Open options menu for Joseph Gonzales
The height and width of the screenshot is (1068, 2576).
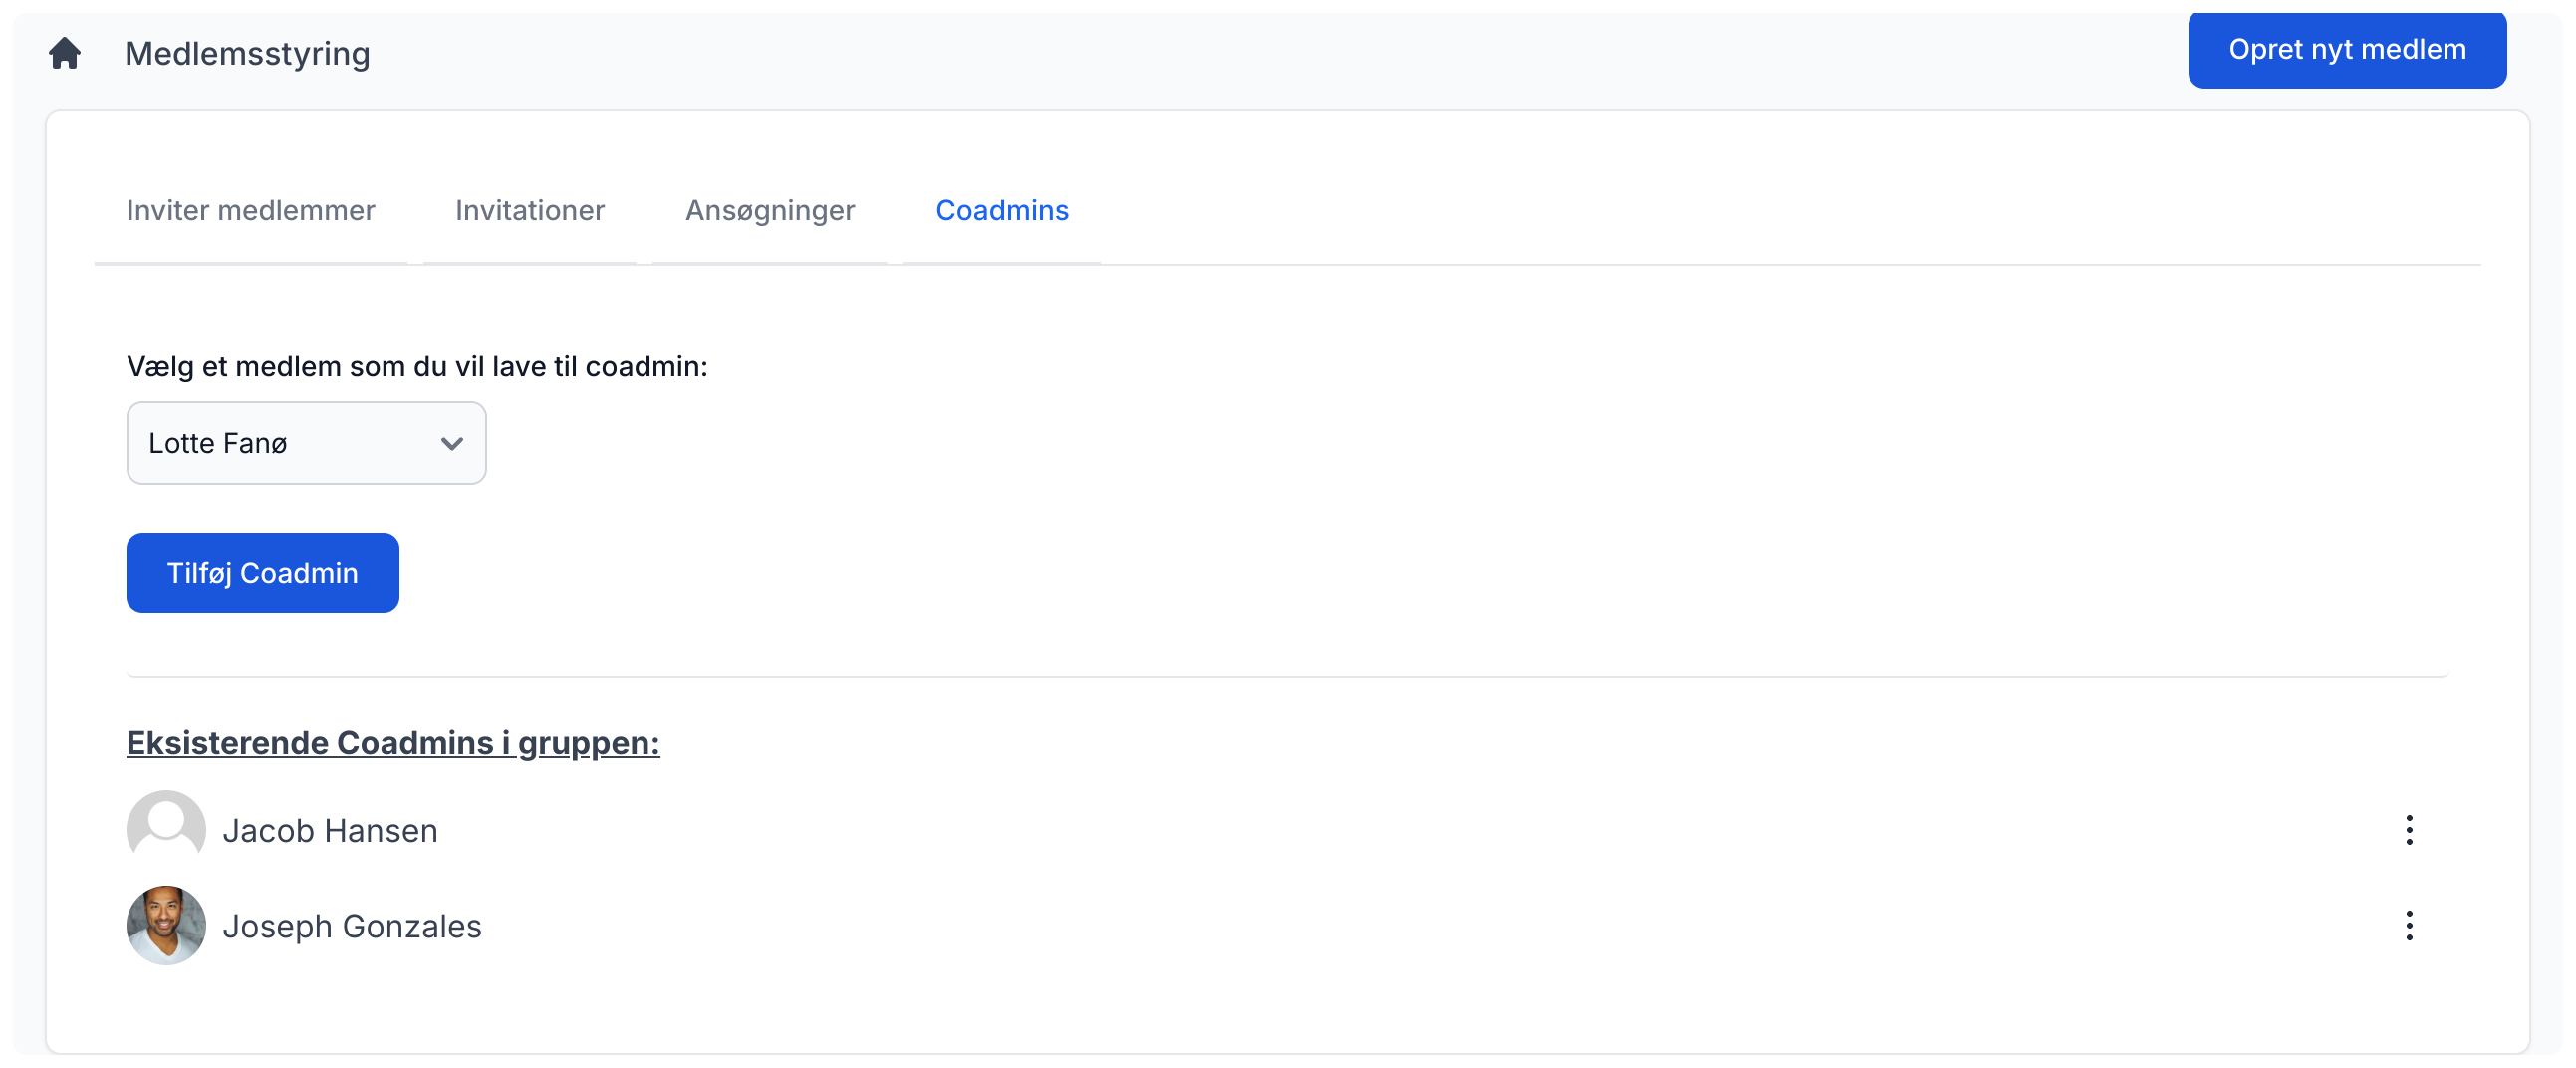point(2408,926)
